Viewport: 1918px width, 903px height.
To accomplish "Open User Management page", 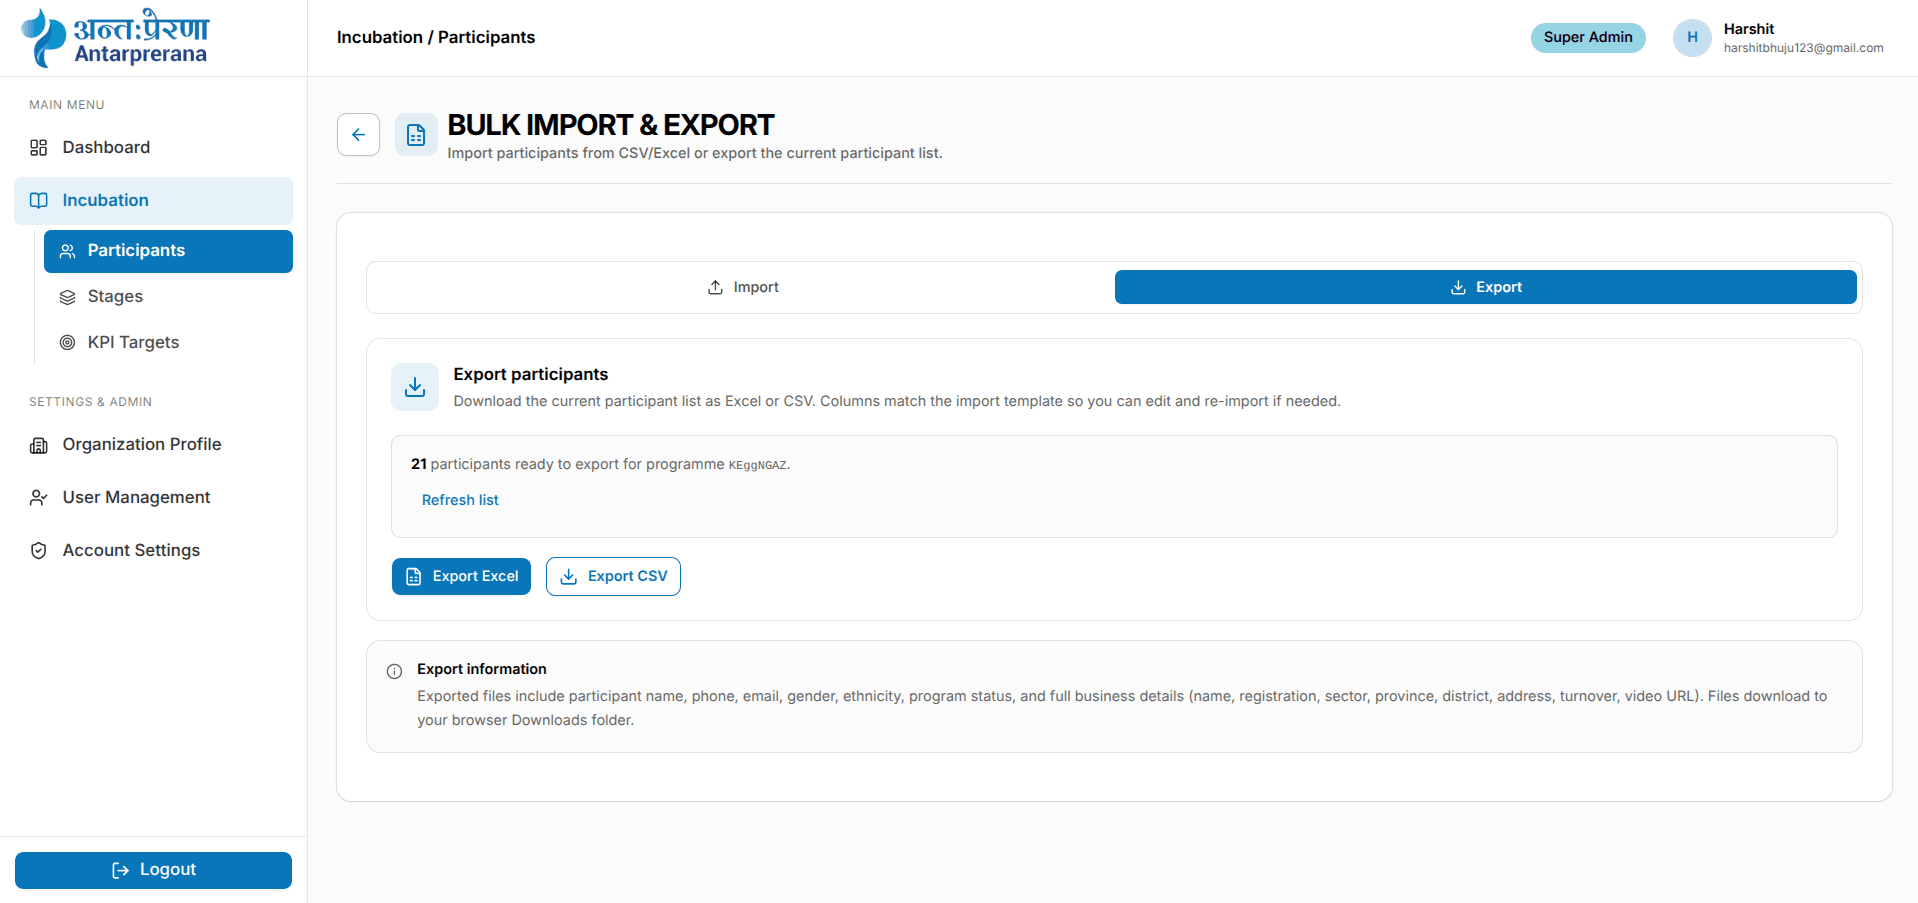I will click(153, 498).
